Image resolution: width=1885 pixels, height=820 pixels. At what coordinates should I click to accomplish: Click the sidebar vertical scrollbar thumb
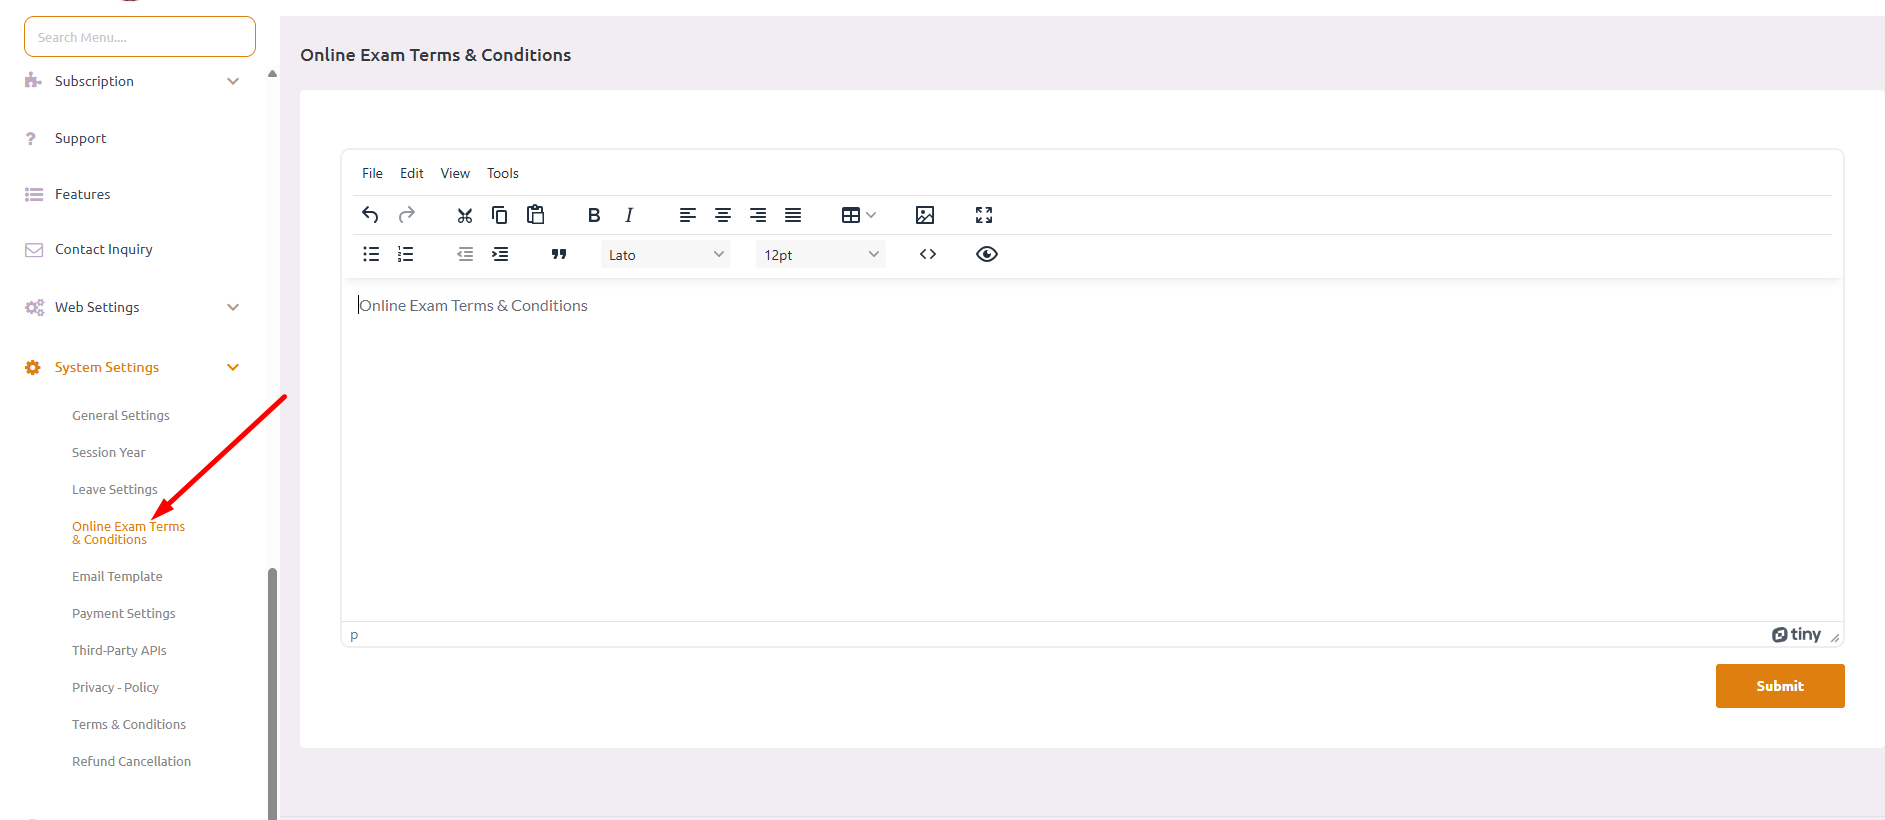click(272, 690)
